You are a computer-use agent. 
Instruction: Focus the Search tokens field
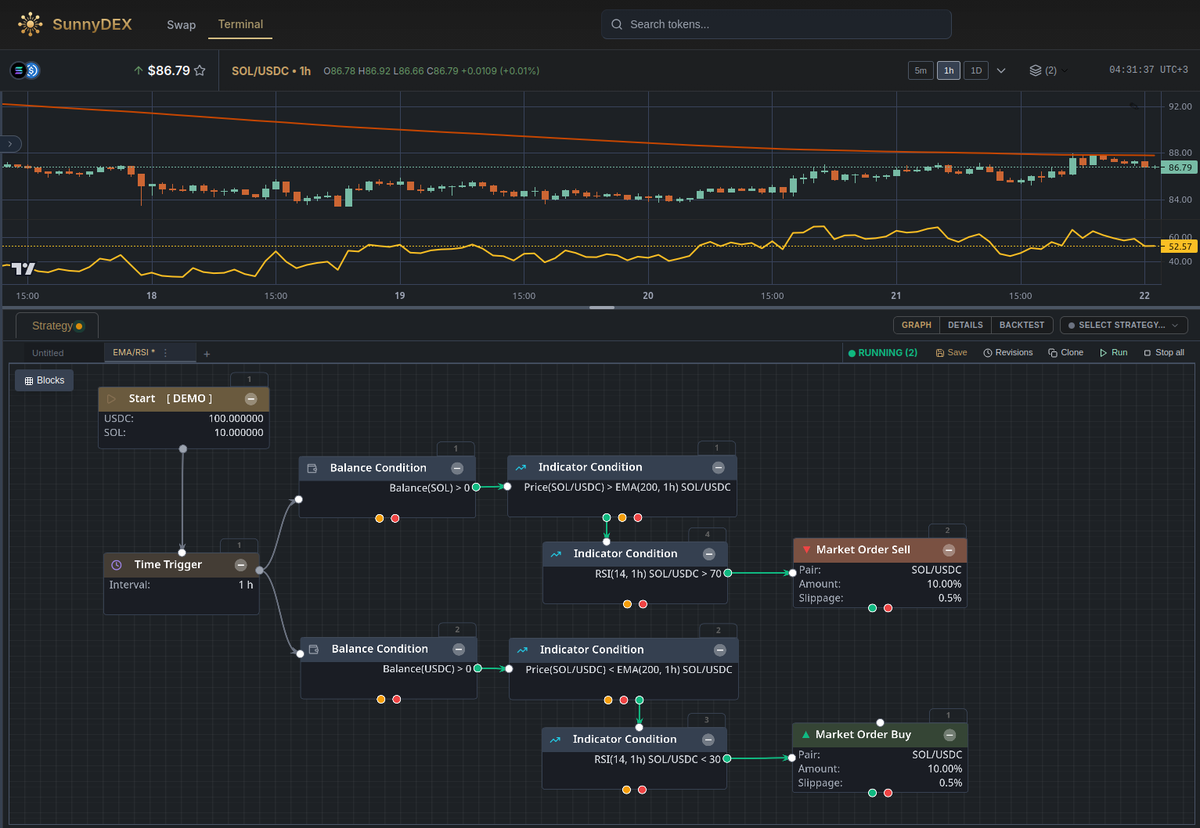click(776, 24)
